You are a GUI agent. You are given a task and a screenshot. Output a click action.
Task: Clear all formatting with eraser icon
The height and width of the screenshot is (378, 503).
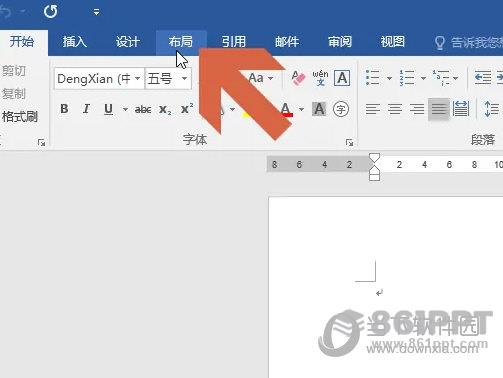point(298,78)
